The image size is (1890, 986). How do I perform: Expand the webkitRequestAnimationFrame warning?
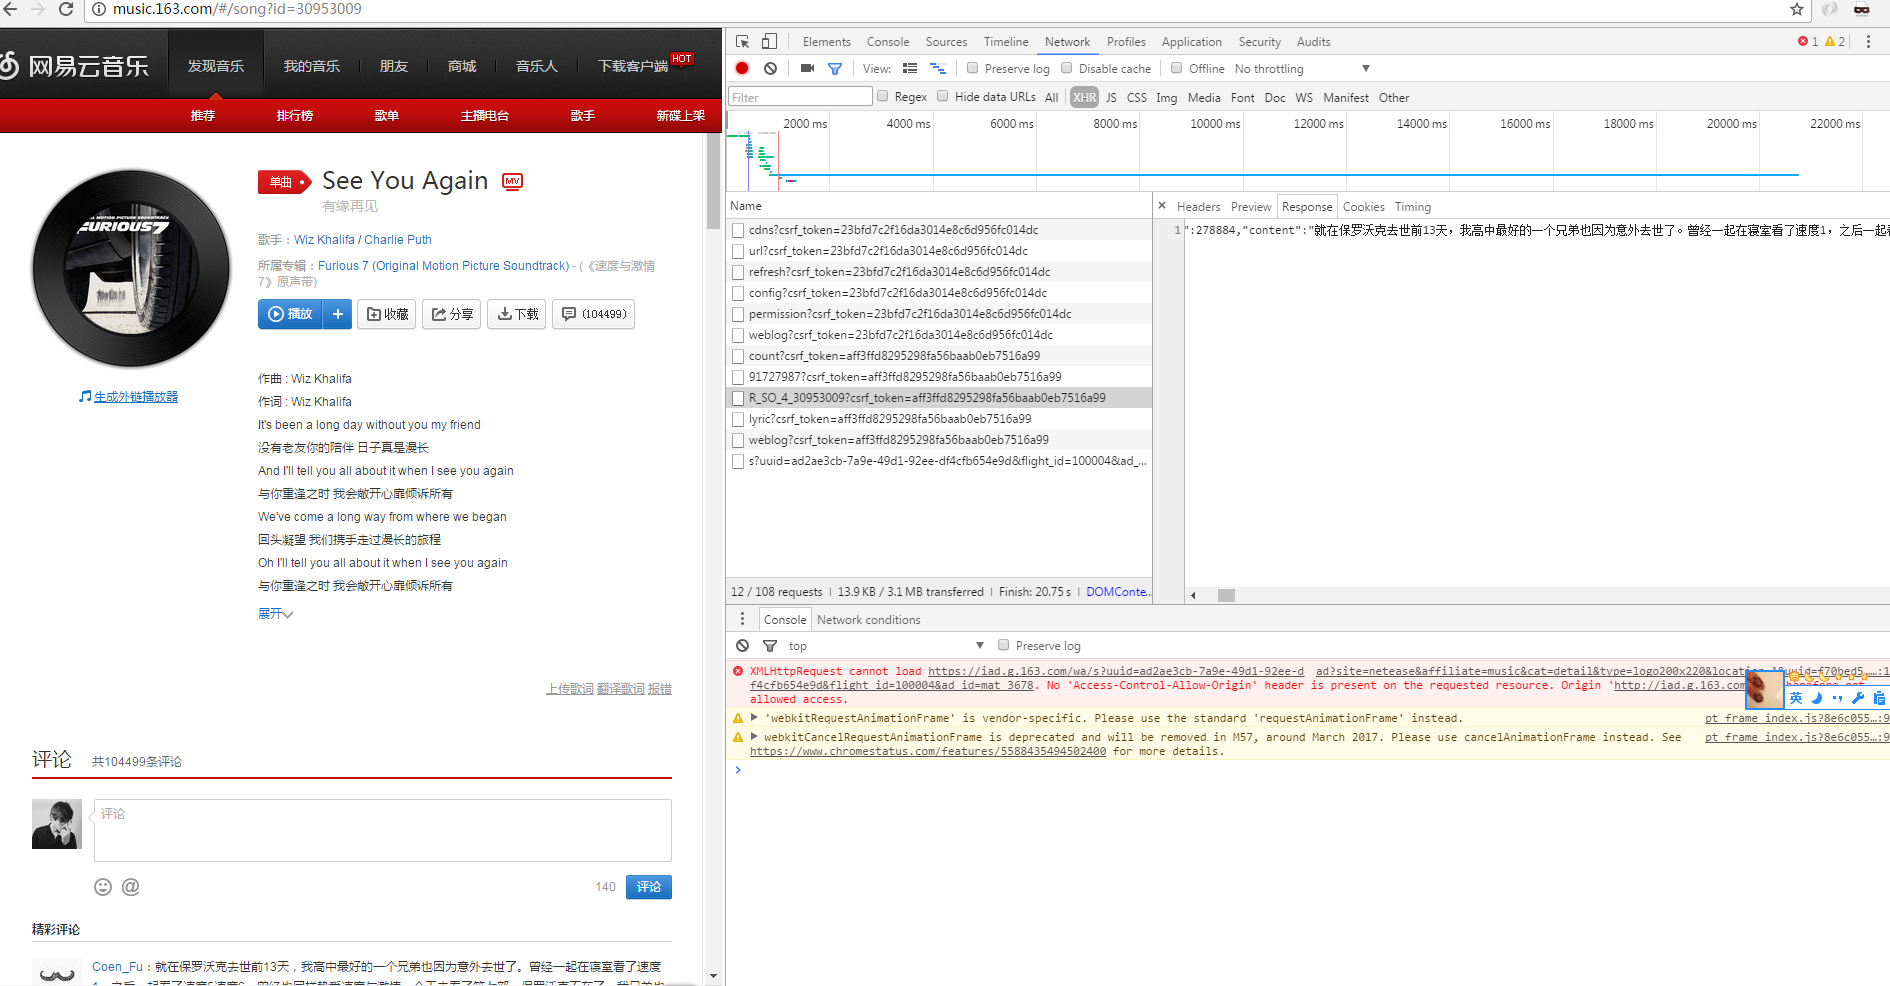click(x=754, y=717)
